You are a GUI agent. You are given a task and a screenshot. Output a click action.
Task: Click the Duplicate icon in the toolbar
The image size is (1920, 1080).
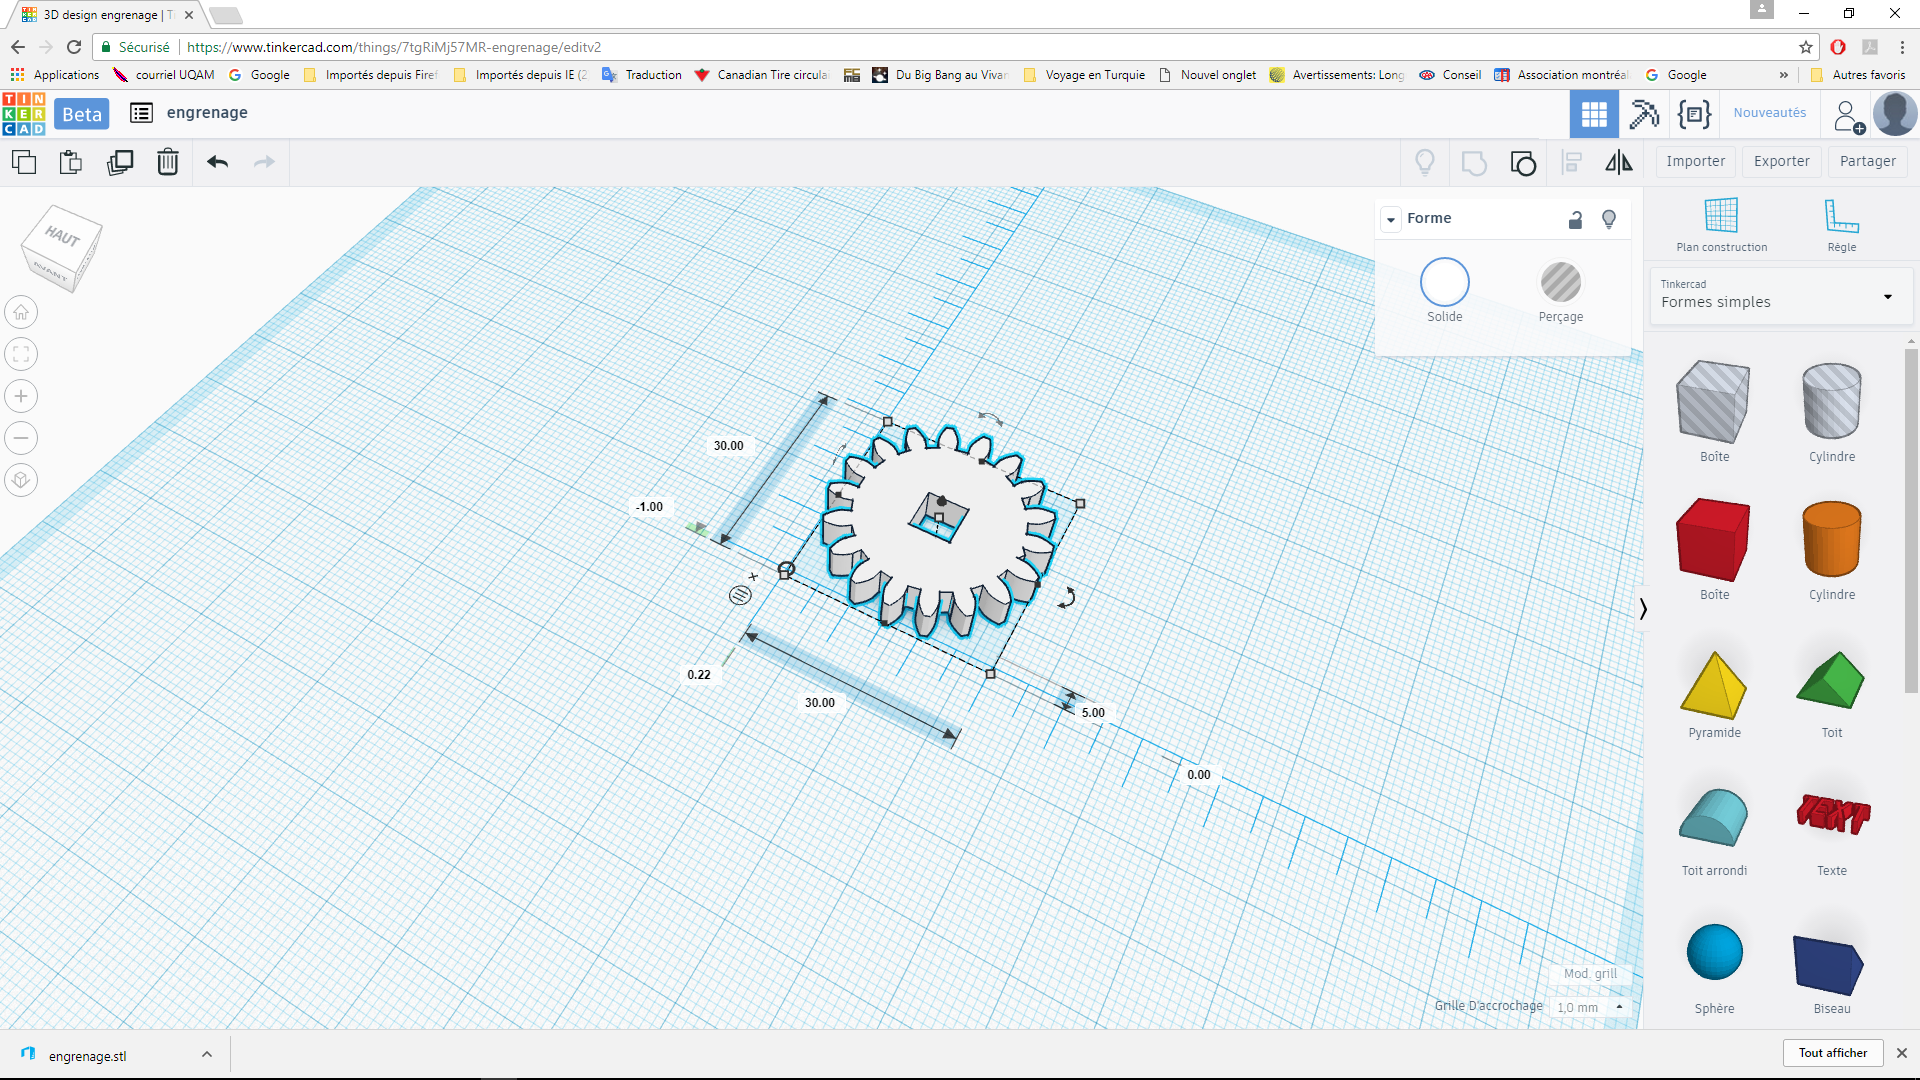pos(120,162)
